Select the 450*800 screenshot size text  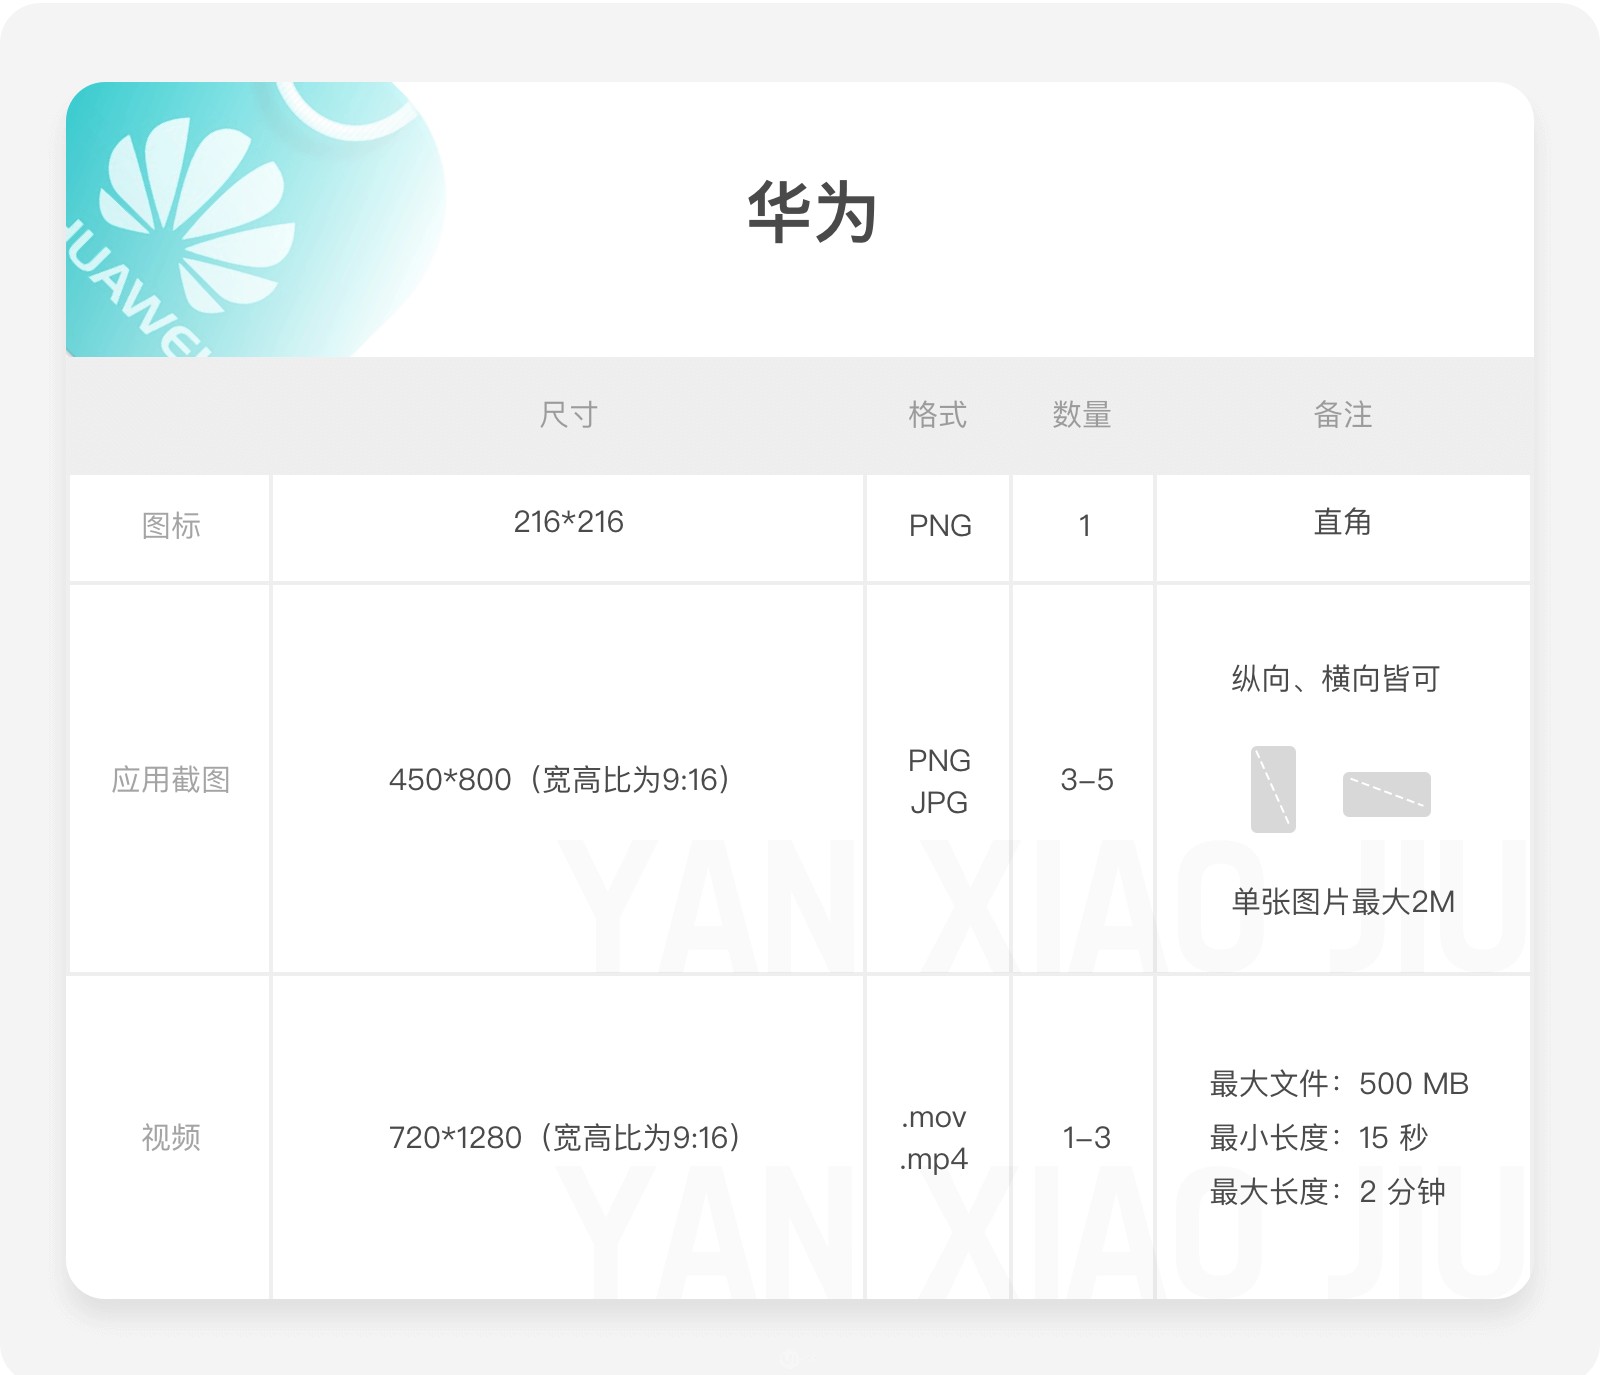(561, 780)
